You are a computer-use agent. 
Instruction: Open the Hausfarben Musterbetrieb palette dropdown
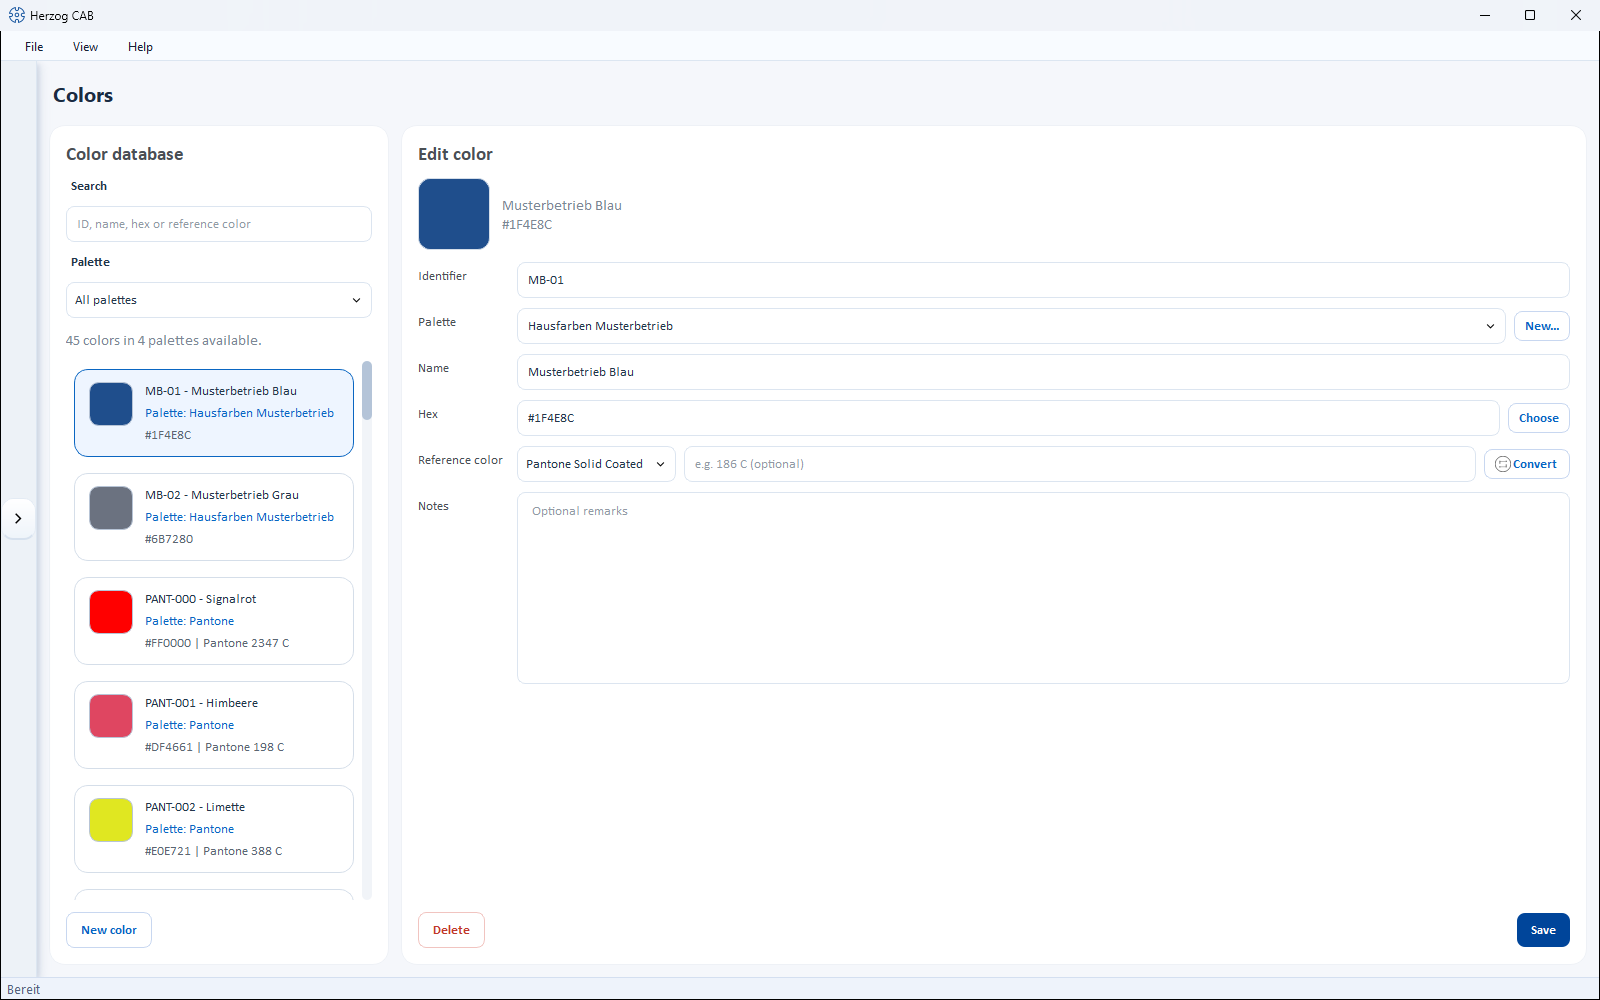(x=1010, y=326)
